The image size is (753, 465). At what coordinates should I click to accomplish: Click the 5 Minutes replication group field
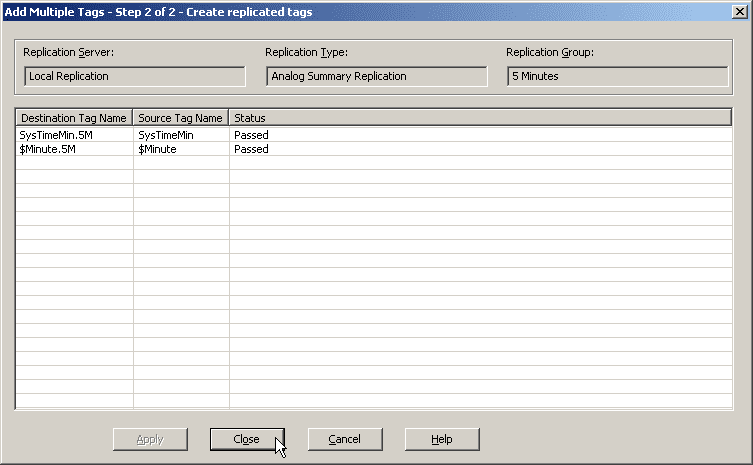pyautogui.click(x=618, y=76)
